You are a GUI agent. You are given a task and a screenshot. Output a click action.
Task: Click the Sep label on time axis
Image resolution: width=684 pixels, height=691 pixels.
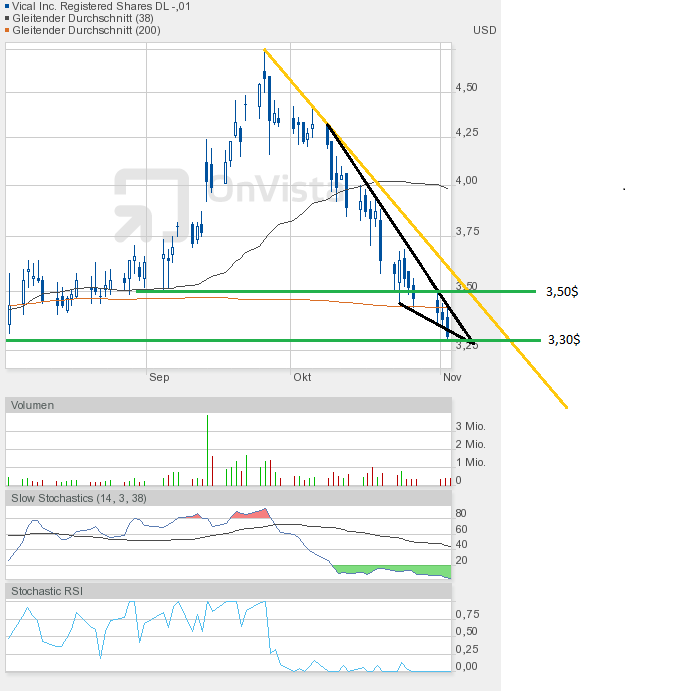(x=159, y=377)
